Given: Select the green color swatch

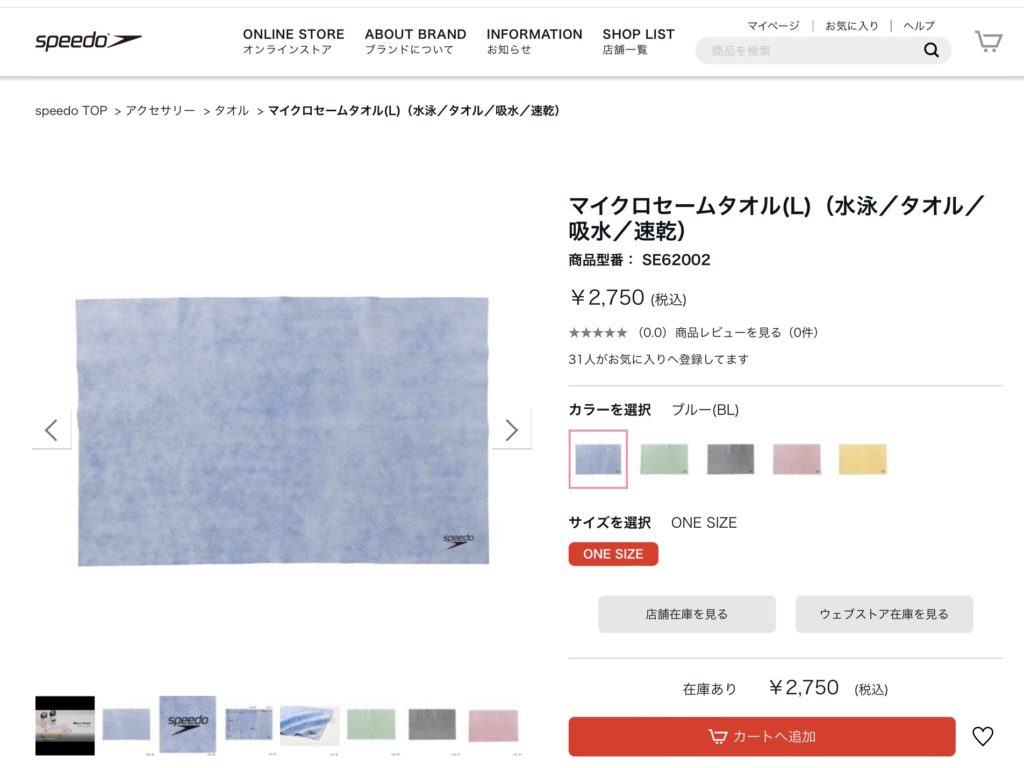Looking at the screenshot, I should click(x=664, y=459).
